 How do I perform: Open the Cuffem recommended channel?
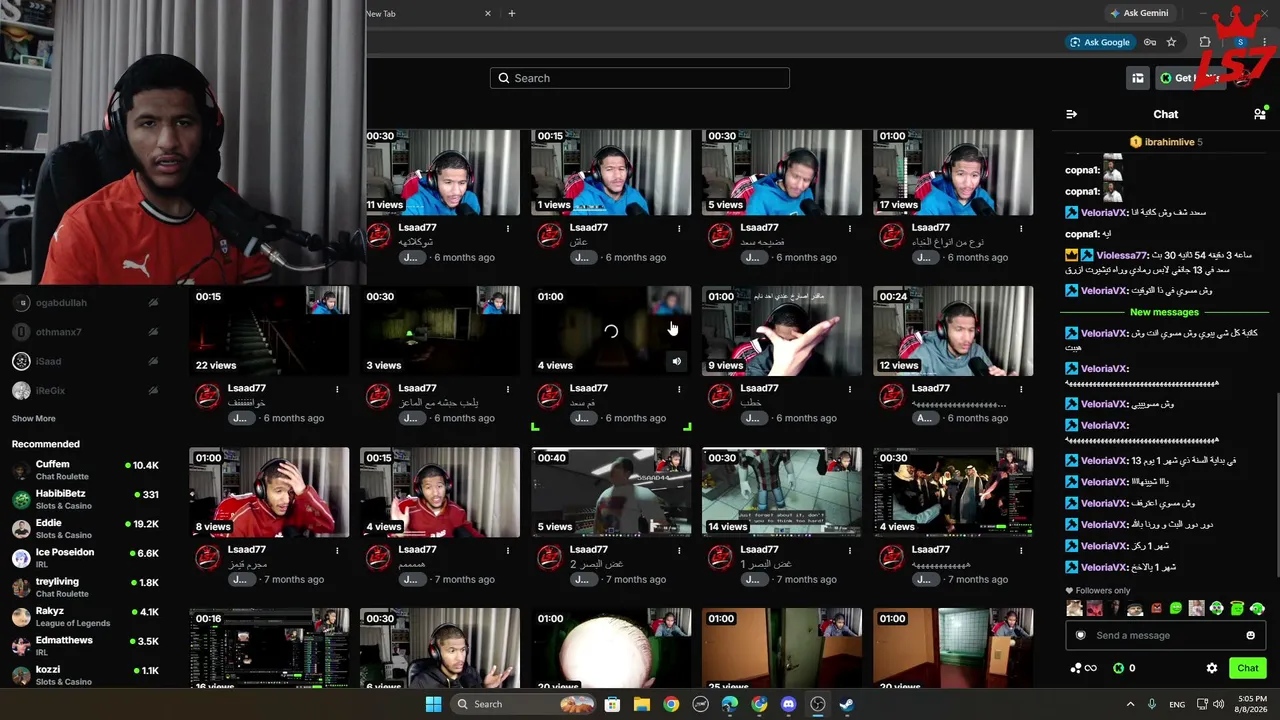[85, 470]
